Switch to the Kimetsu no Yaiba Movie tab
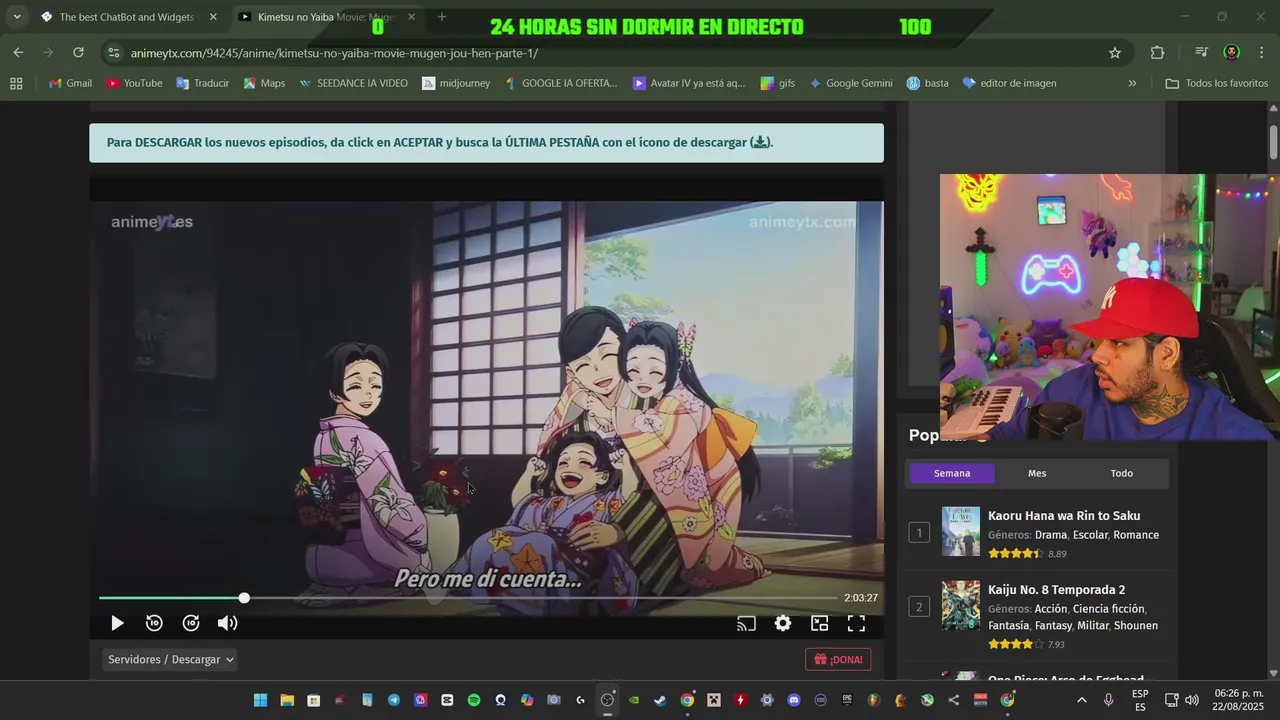This screenshot has width=1280, height=720. pos(325,17)
